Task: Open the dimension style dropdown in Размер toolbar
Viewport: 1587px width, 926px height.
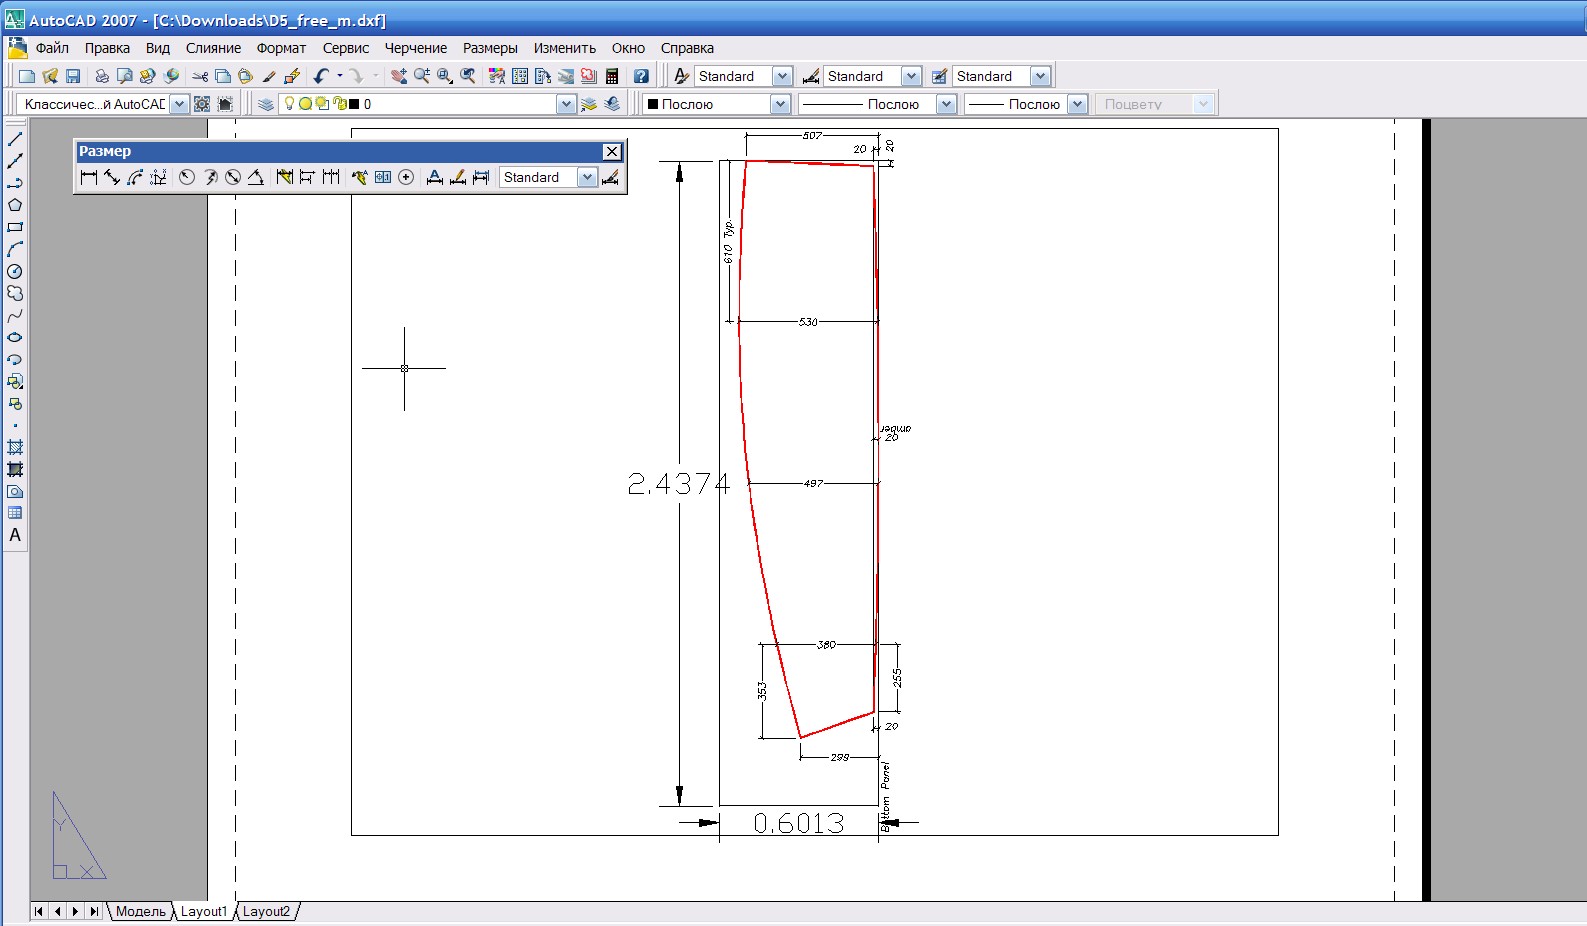Action: tap(587, 177)
